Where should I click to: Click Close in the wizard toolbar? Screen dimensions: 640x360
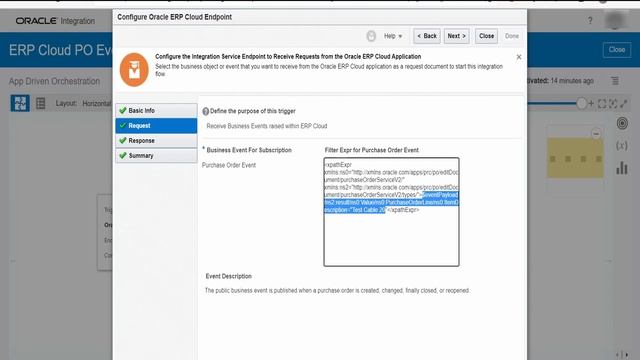(486, 36)
